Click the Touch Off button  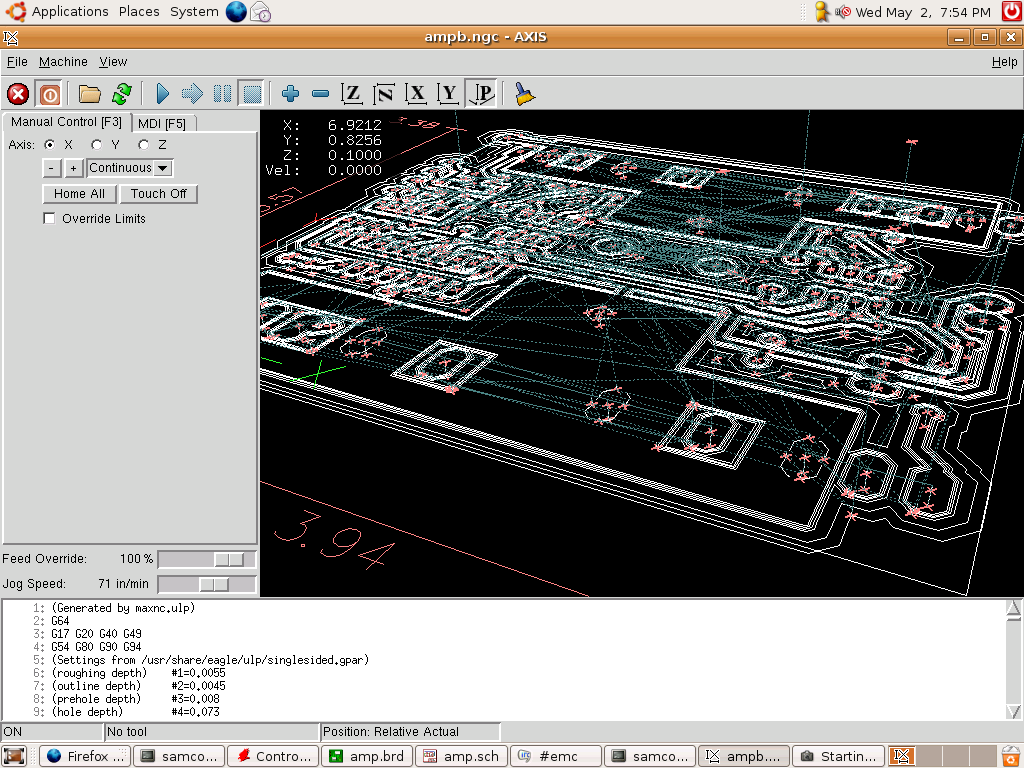(x=158, y=193)
